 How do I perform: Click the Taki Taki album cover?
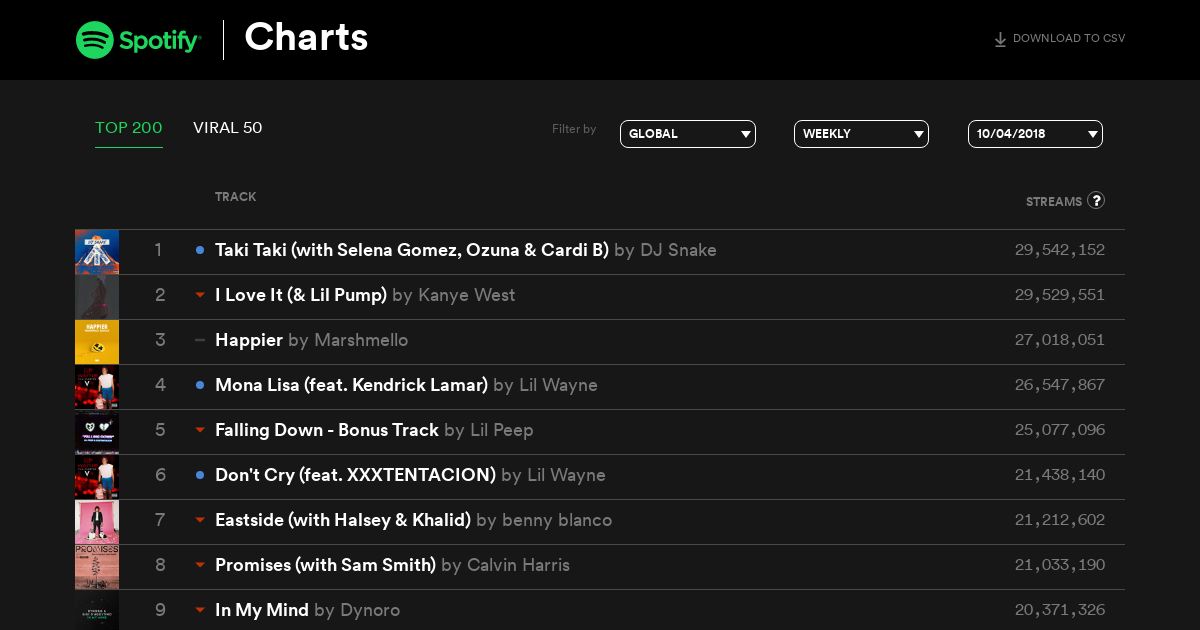point(97,251)
